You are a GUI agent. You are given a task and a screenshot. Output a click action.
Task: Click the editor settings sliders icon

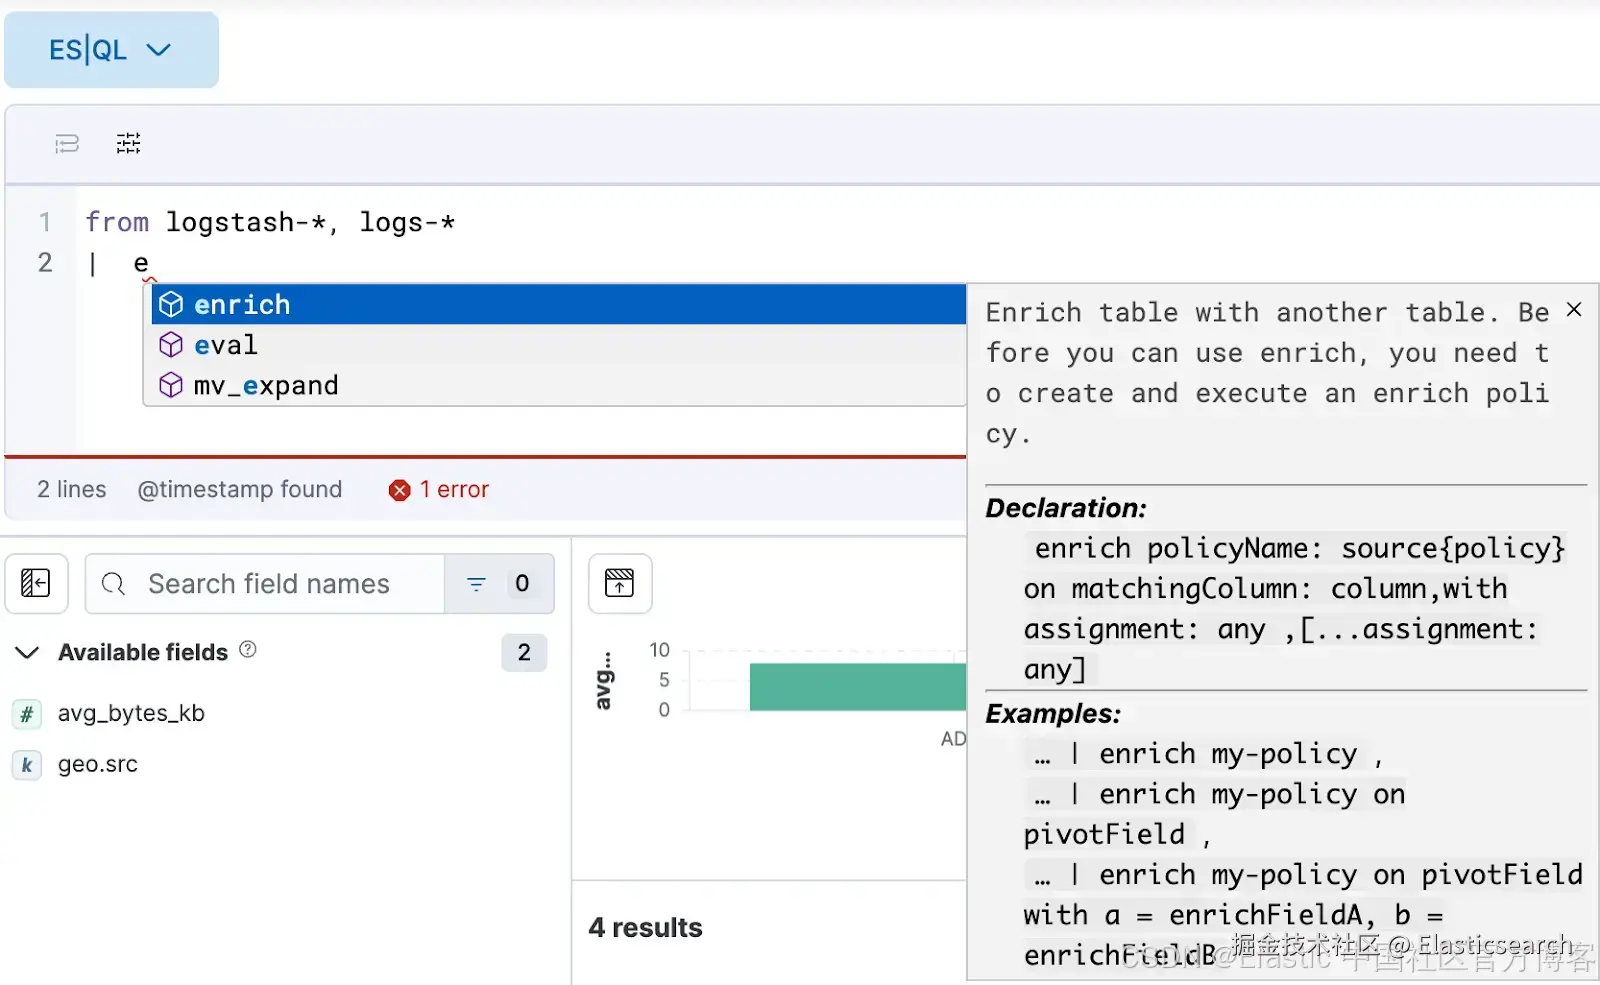[129, 144]
